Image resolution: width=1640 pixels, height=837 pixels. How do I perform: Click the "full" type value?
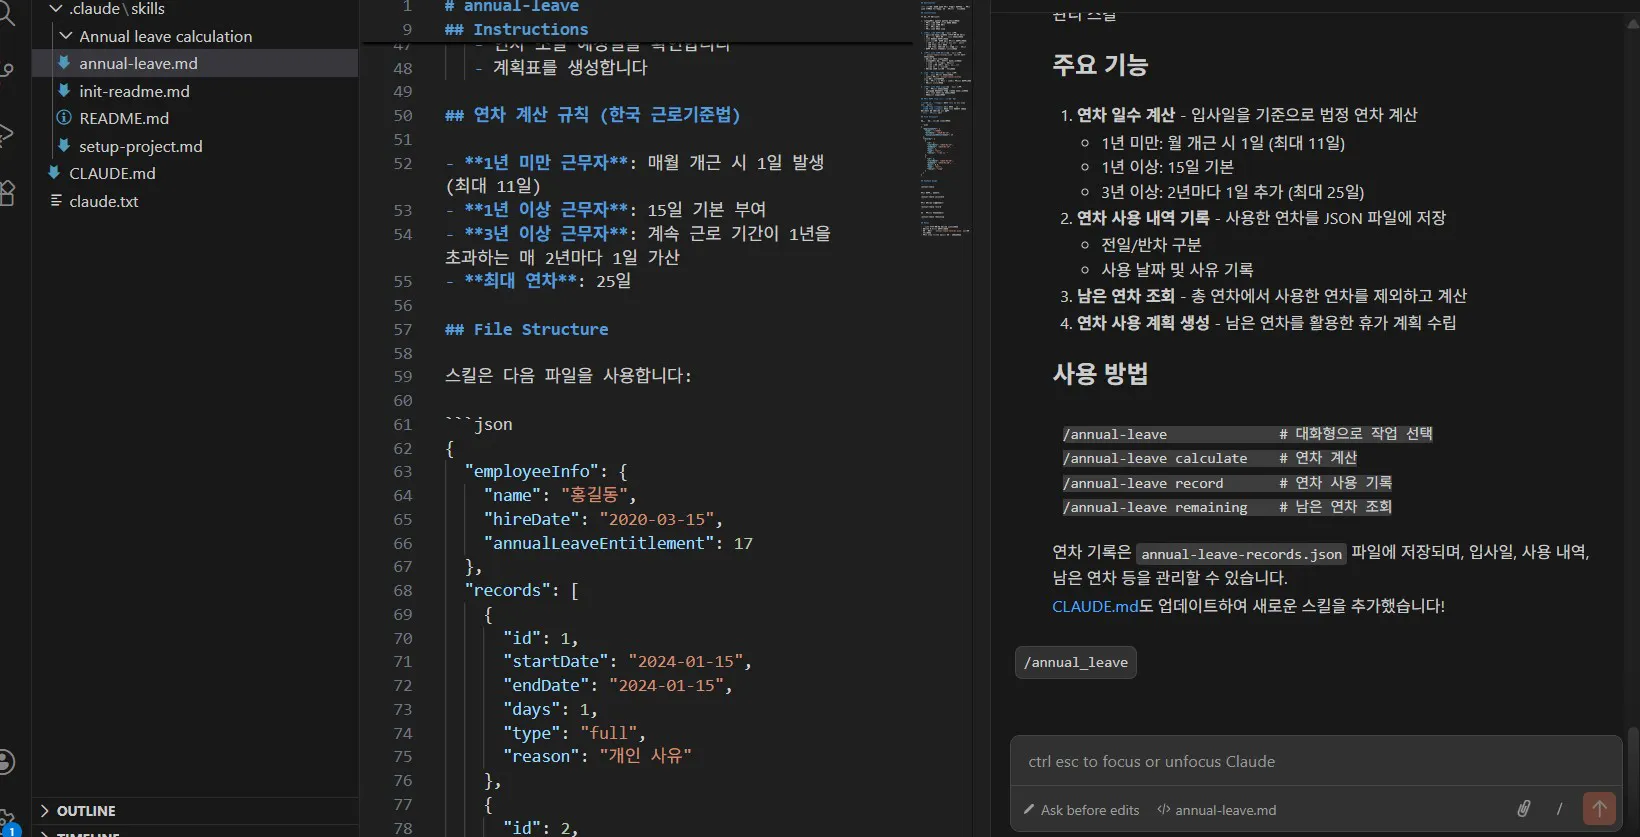pyautogui.click(x=608, y=733)
